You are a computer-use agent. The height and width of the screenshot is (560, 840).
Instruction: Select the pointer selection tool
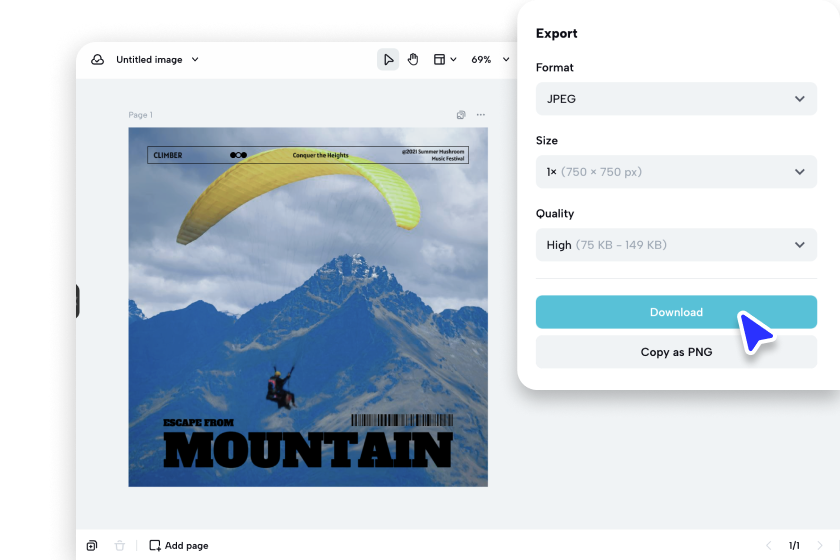pos(387,60)
